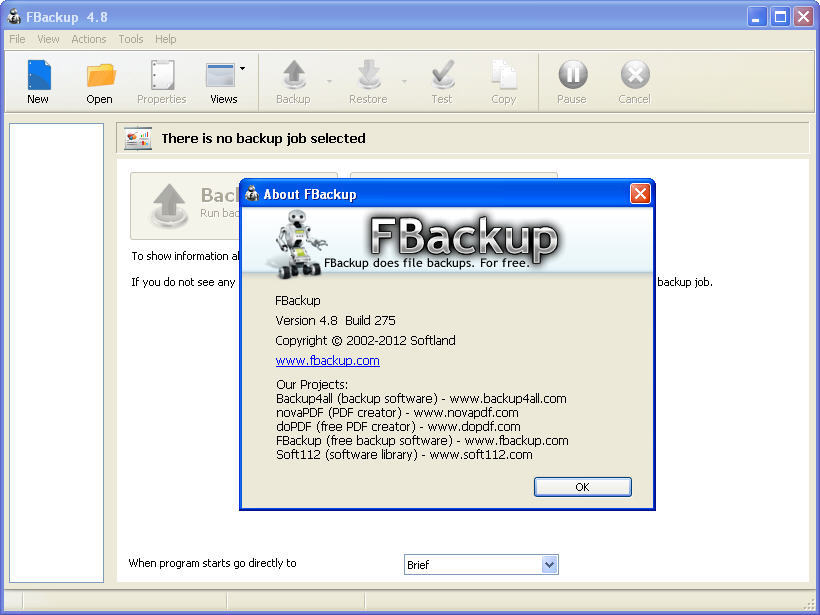Image resolution: width=820 pixels, height=615 pixels.
Task: Click the FBackup free backup software line
Action: [x=422, y=441]
